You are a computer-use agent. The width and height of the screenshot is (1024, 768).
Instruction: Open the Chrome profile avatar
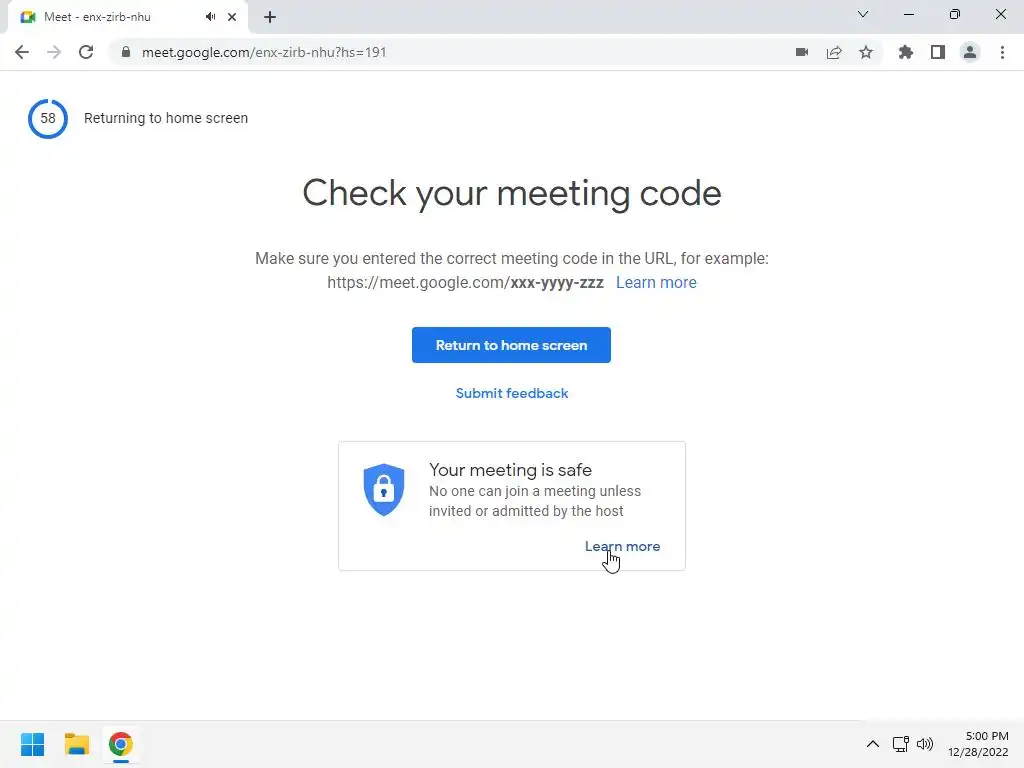coord(970,52)
